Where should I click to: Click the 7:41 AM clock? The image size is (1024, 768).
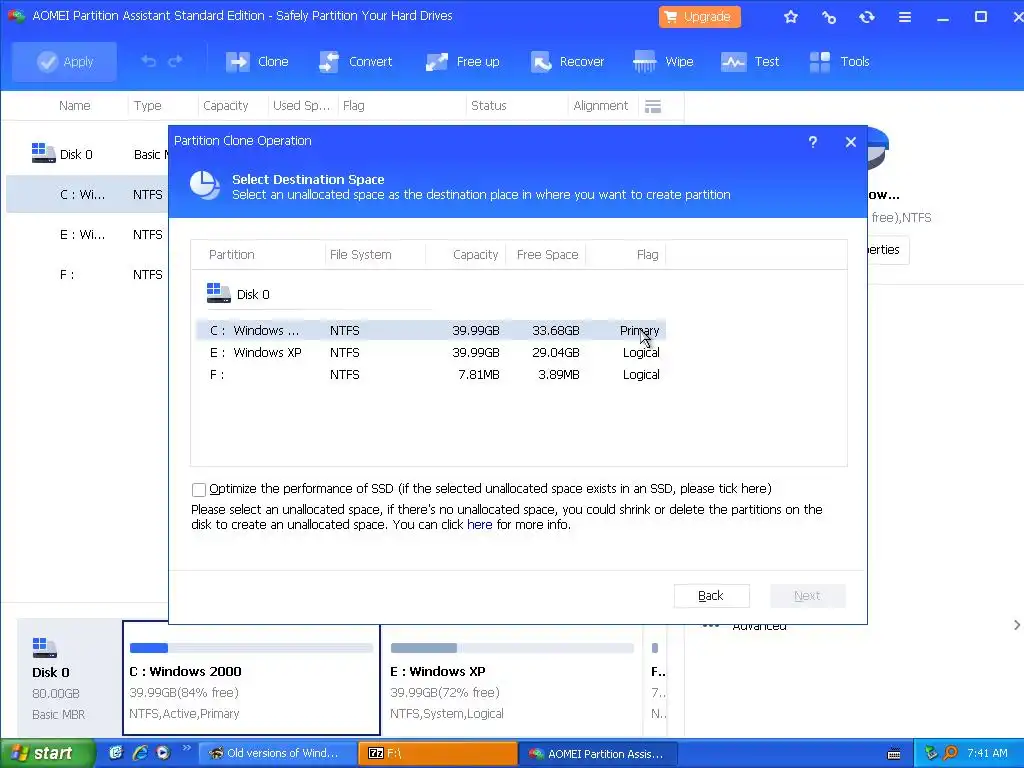987,754
